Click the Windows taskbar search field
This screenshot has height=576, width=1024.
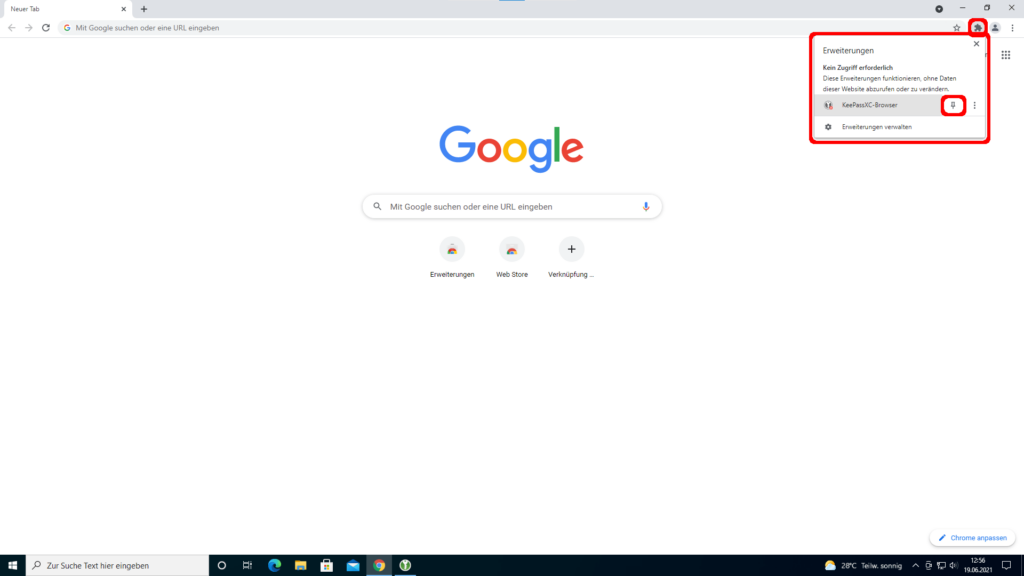[x=118, y=566]
